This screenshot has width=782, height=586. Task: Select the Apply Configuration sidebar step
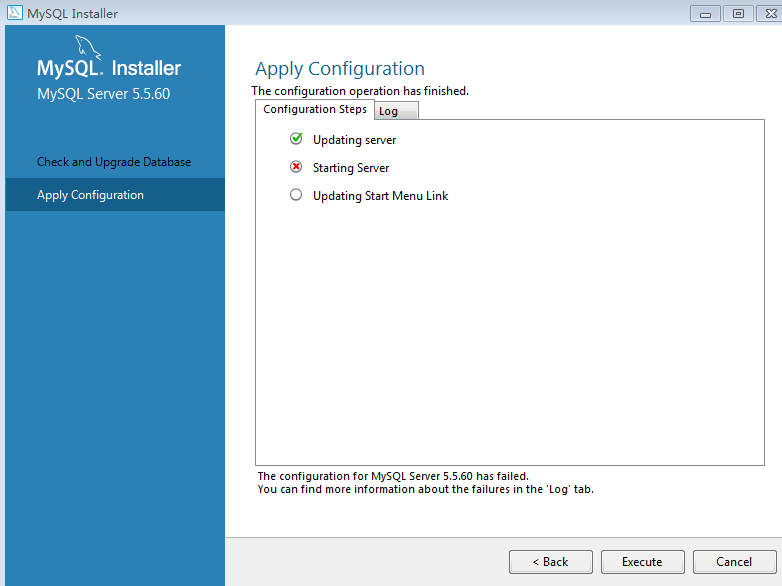[x=91, y=195]
